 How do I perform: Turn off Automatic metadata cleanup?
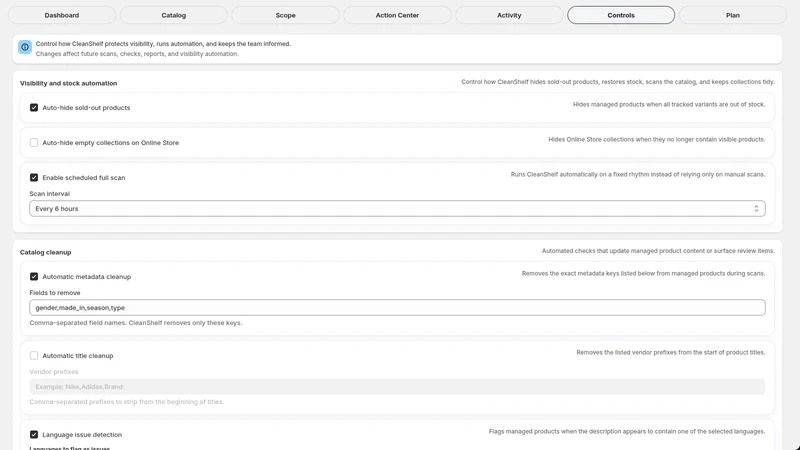click(34, 277)
